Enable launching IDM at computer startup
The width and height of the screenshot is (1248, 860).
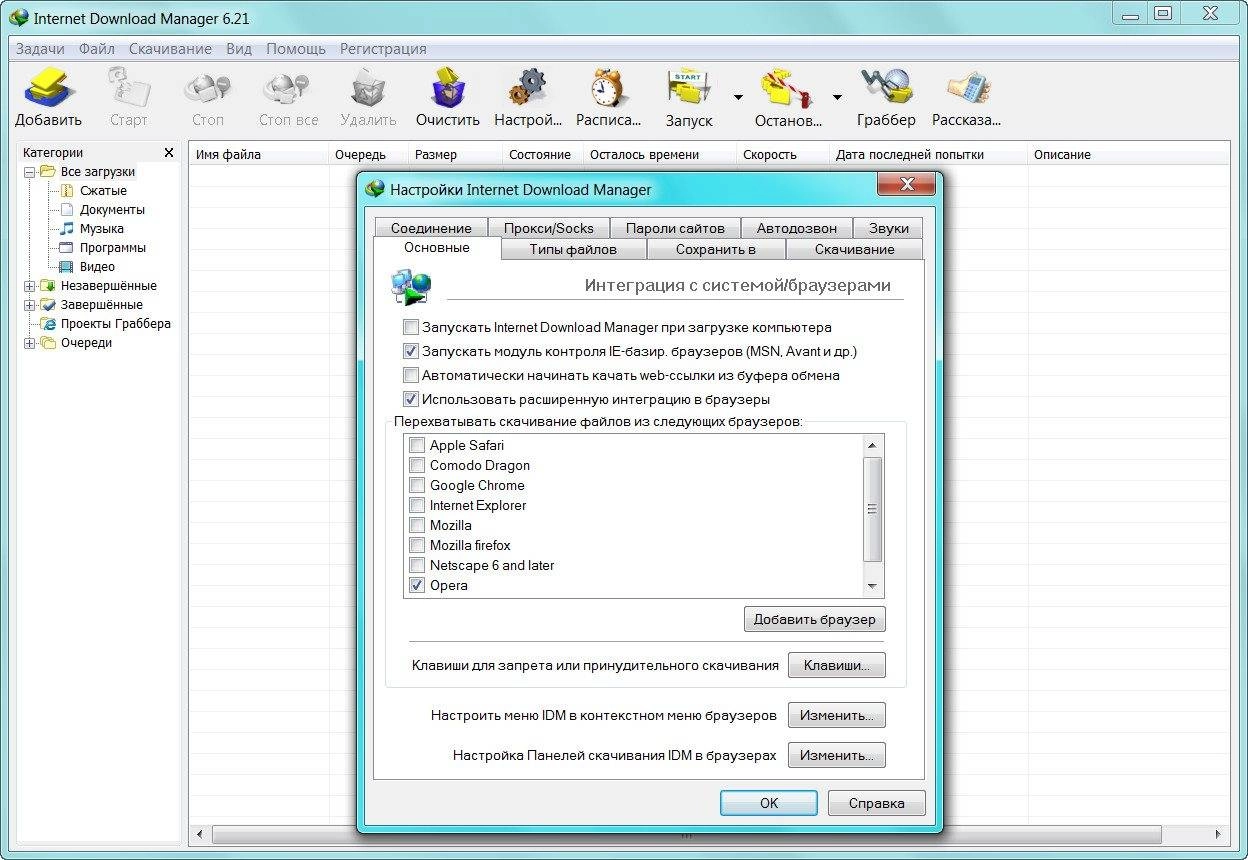pos(410,327)
